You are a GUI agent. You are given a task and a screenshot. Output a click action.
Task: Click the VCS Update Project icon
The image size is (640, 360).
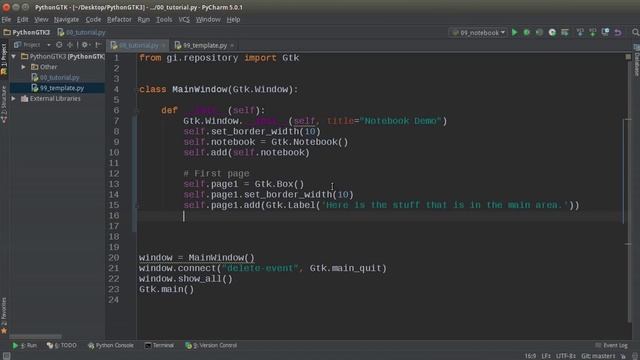pyautogui.click(x=580, y=32)
